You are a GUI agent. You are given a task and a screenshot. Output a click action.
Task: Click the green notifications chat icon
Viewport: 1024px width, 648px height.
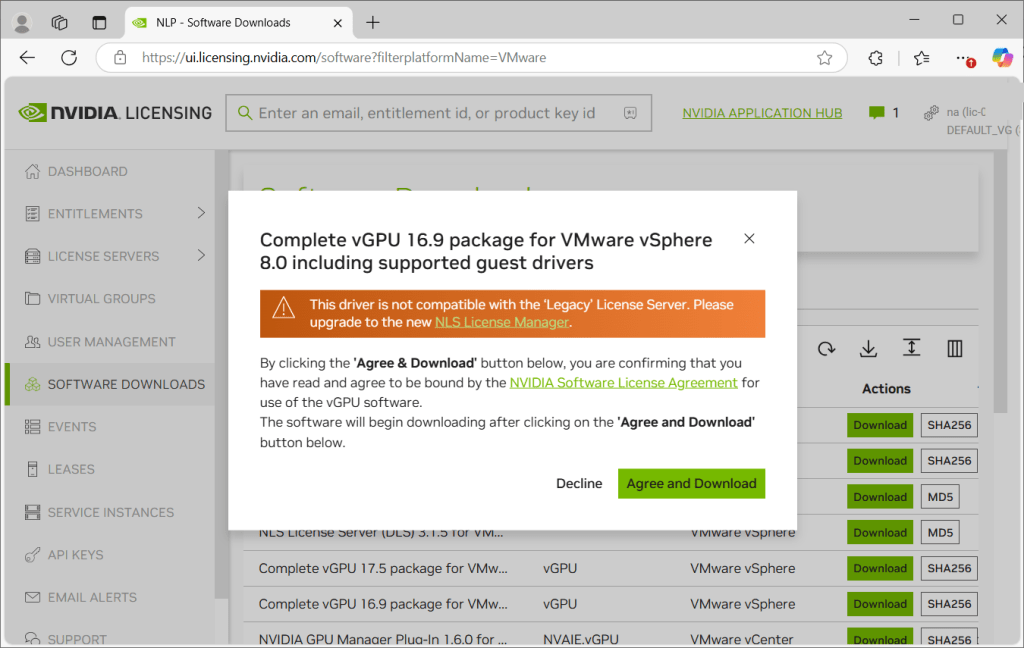tap(877, 113)
